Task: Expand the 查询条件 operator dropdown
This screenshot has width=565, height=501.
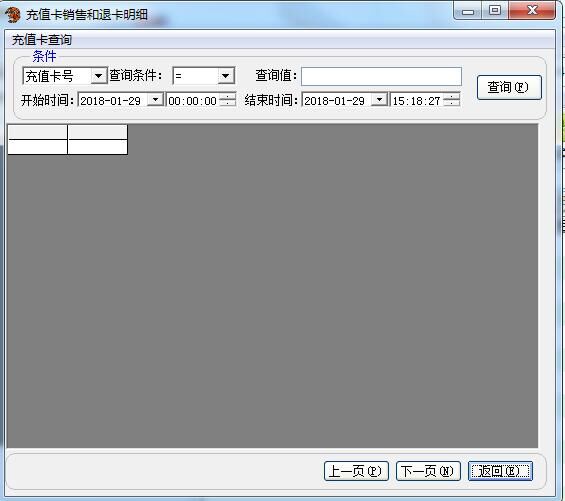Action: pos(226,76)
